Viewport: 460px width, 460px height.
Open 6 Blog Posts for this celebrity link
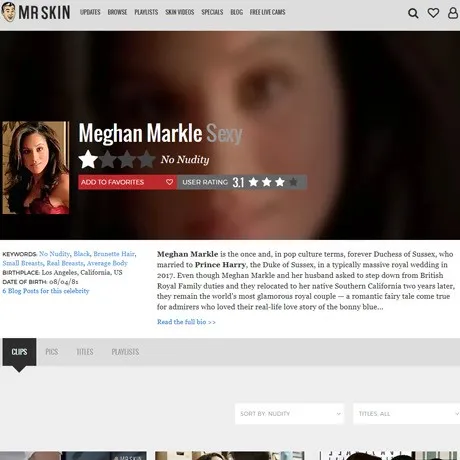click(x=46, y=291)
